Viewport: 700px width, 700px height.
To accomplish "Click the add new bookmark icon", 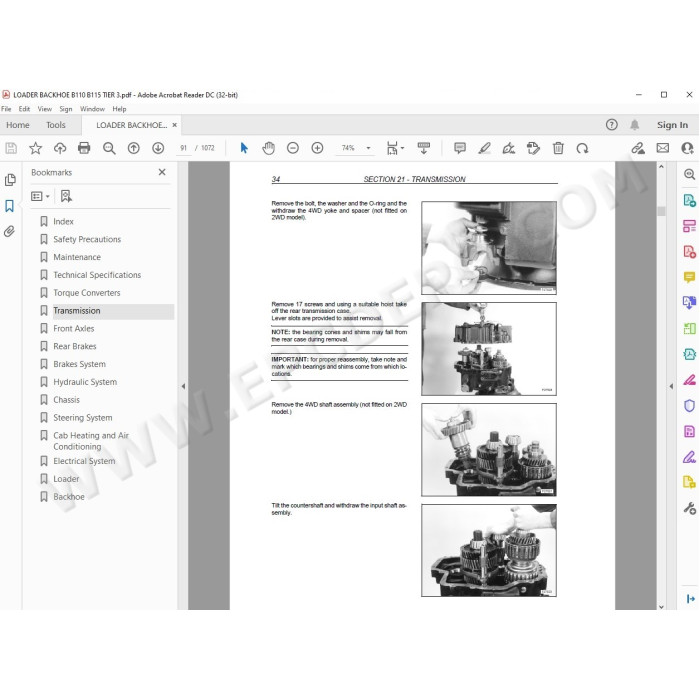I will [66, 196].
